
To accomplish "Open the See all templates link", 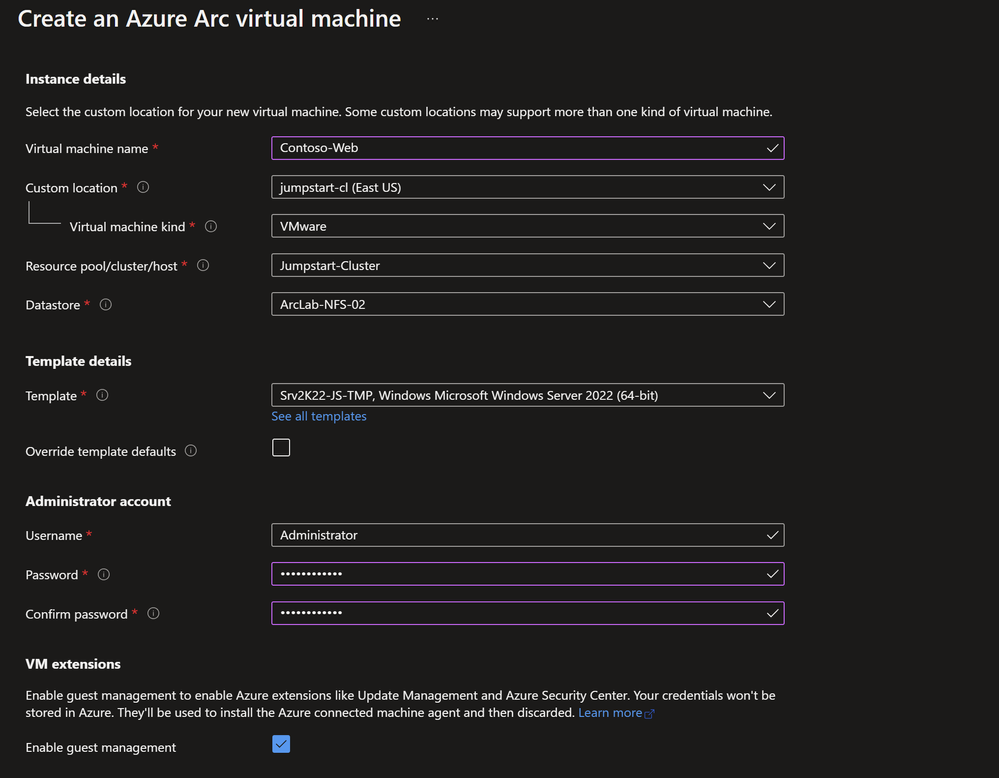I will 319,416.
